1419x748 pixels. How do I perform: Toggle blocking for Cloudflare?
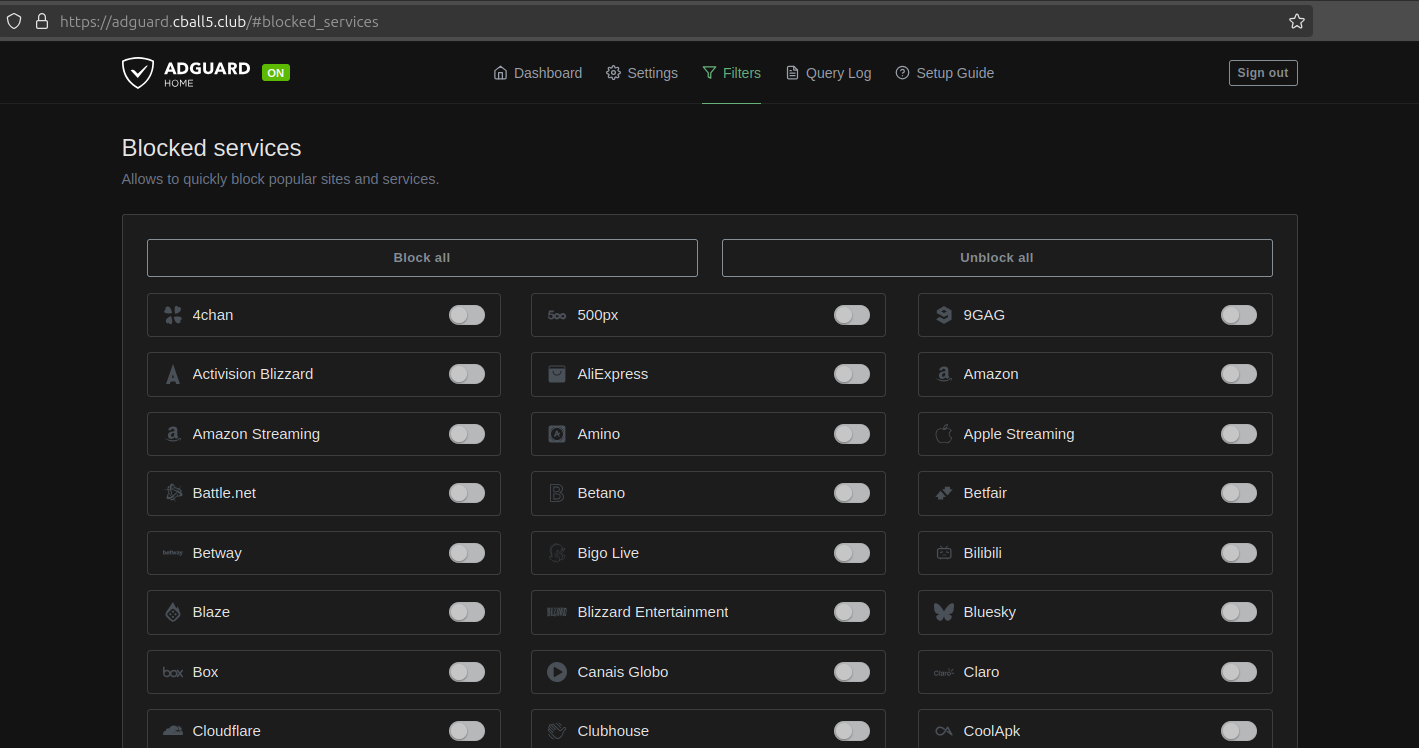coord(467,731)
